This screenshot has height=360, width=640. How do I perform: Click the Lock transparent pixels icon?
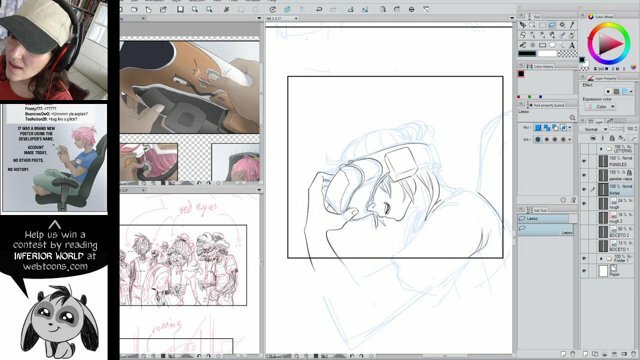pos(621,139)
